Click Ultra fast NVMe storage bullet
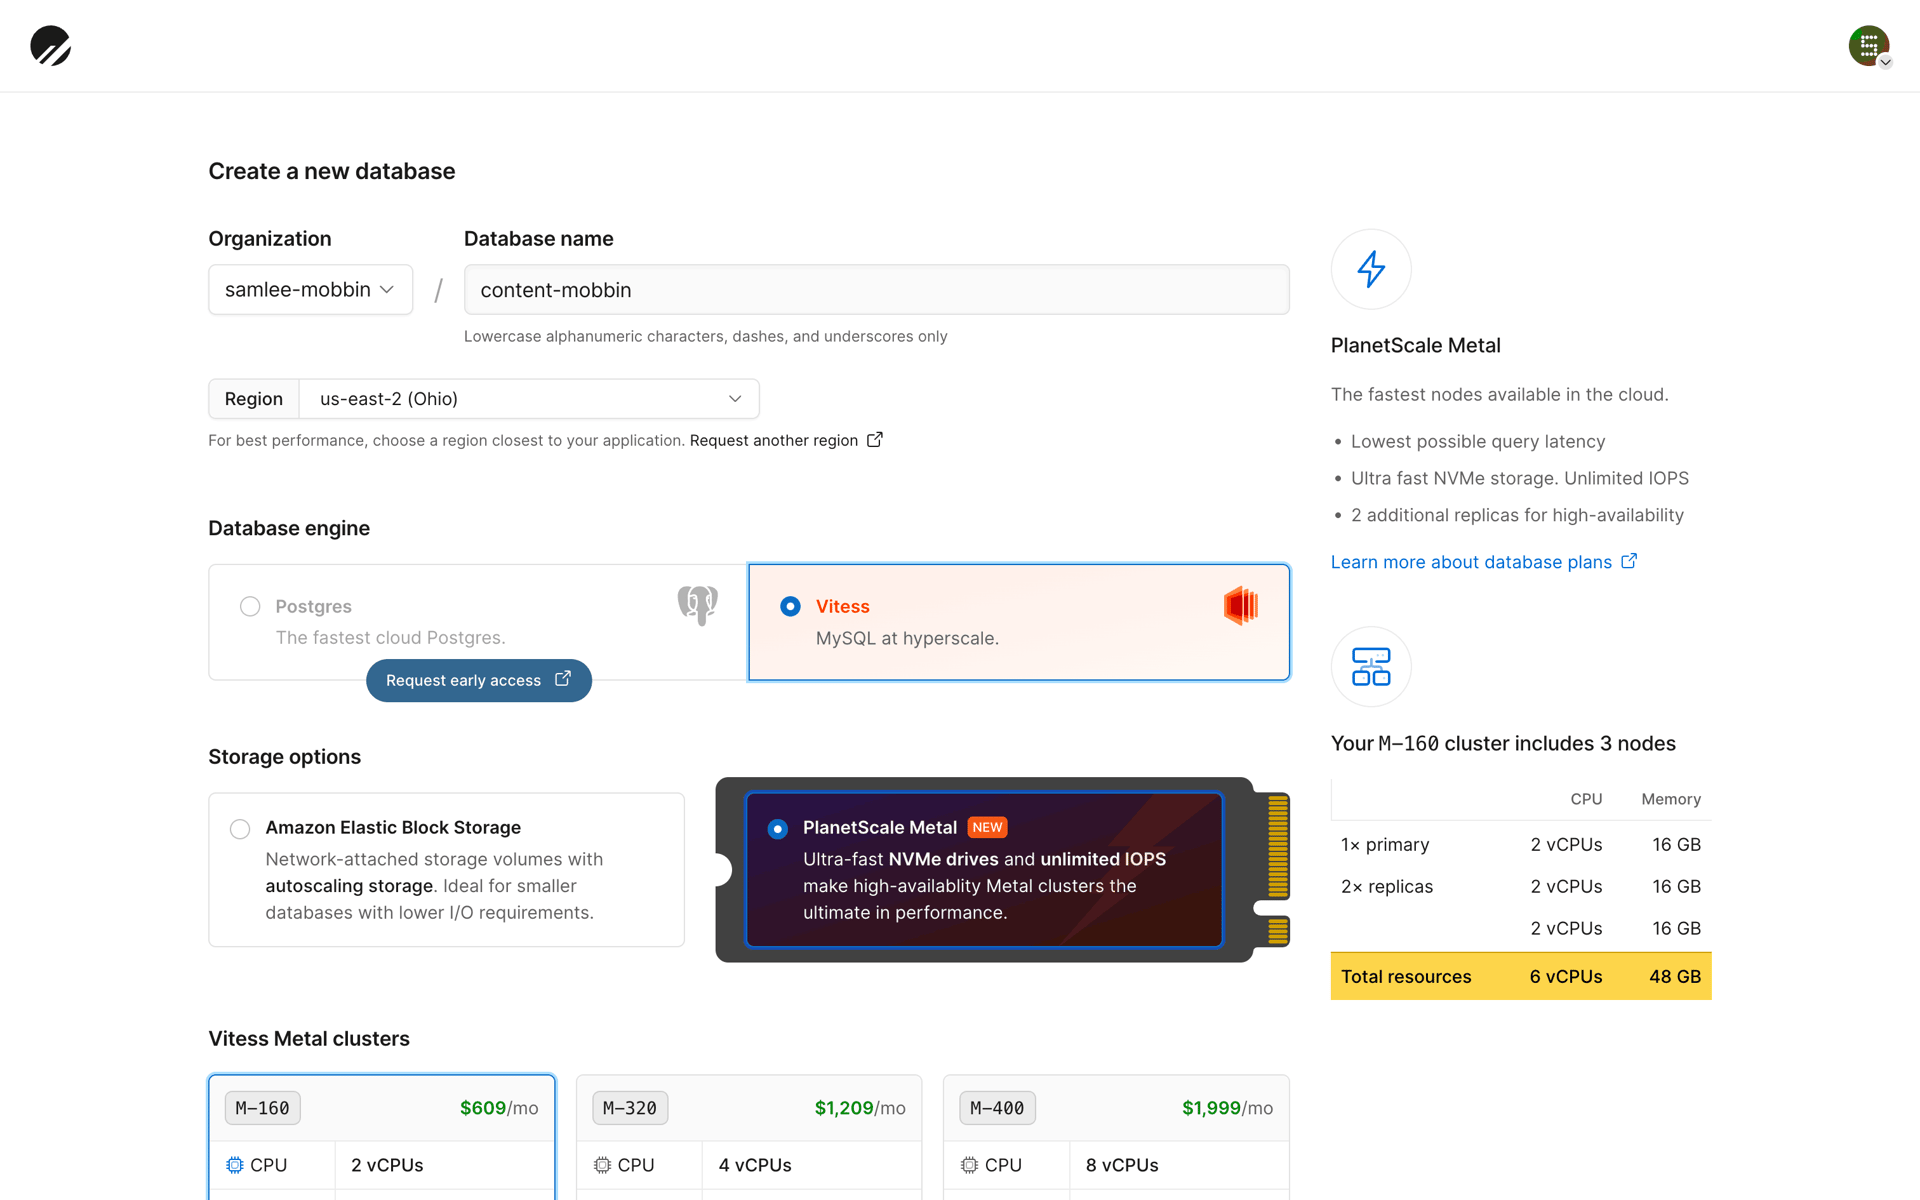Screen dimensions: 1920x1200 (1520, 479)
